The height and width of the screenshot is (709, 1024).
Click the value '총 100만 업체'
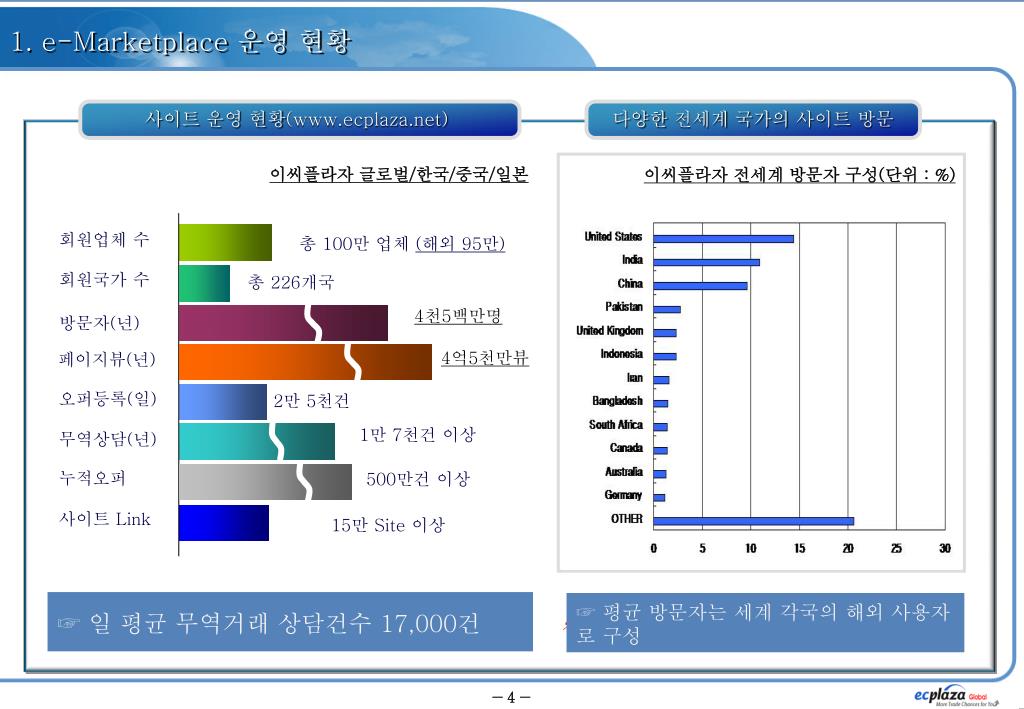[354, 244]
